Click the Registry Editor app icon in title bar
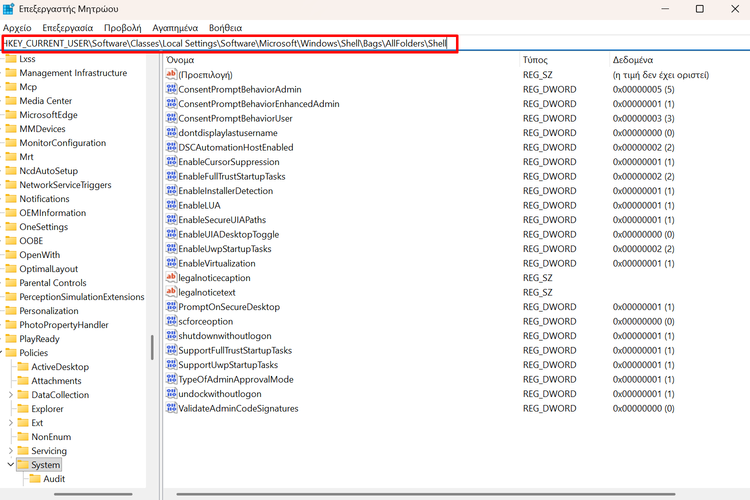 9,9
